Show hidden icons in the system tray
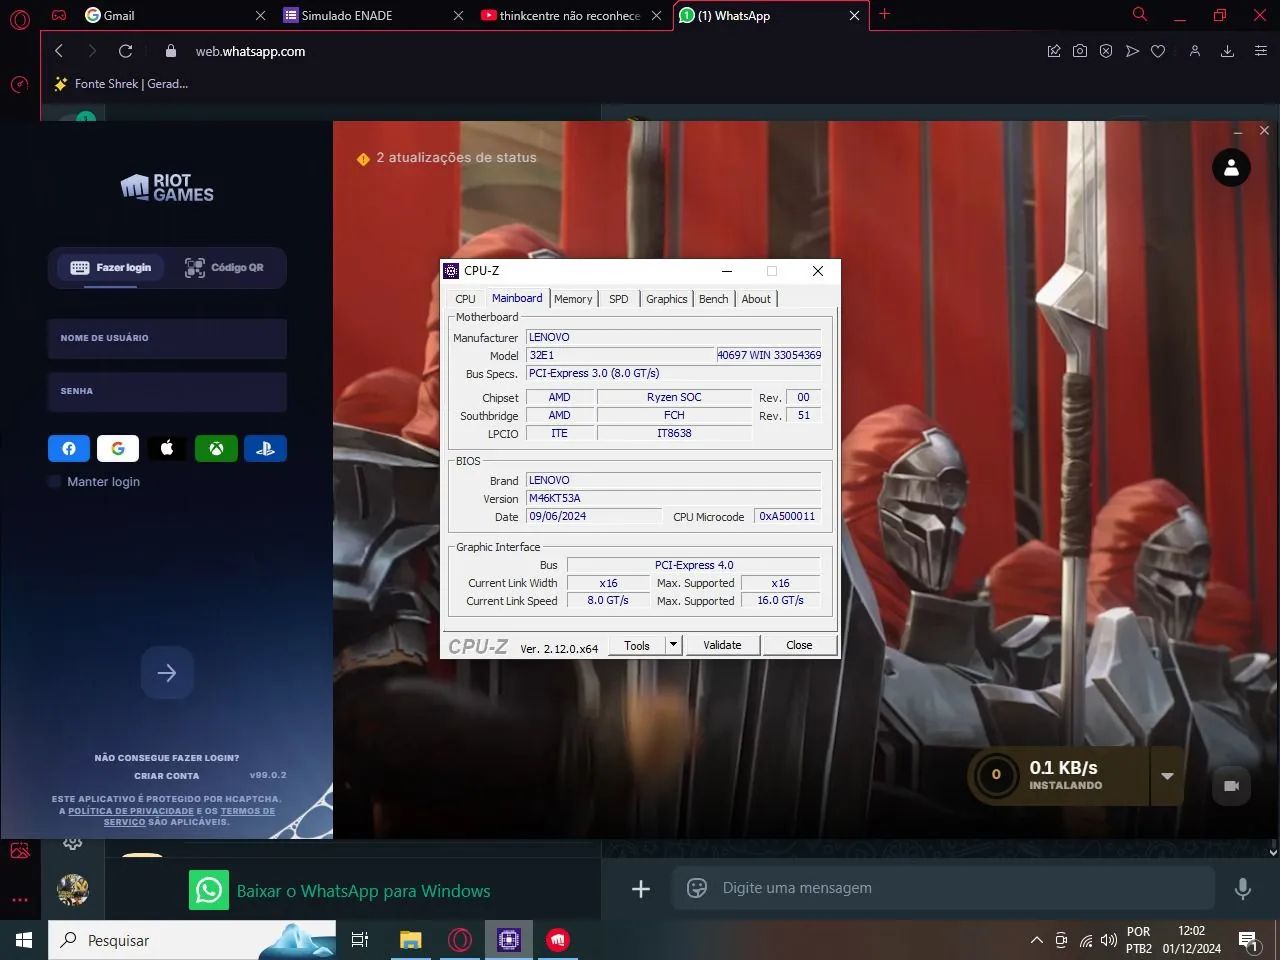1280x960 pixels. point(1037,940)
